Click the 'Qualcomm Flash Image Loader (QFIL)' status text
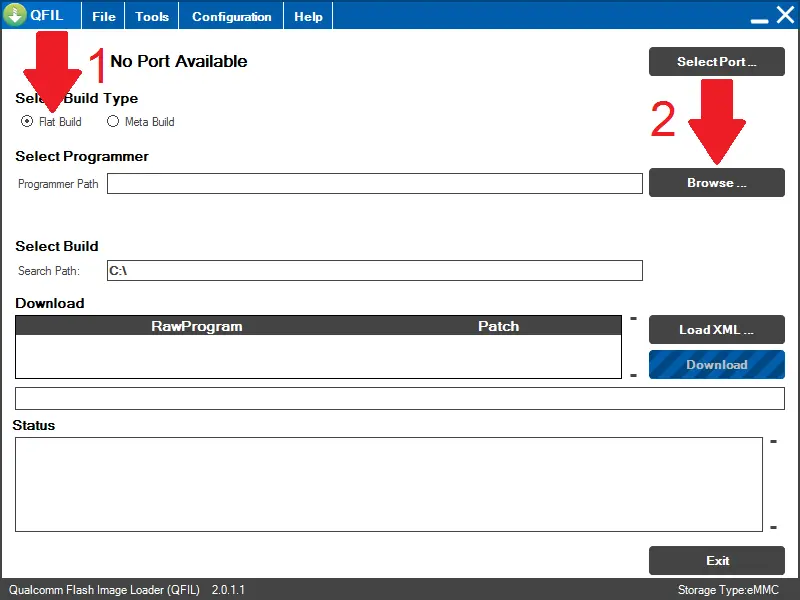Image resolution: width=800 pixels, height=600 pixels. click(x=104, y=590)
